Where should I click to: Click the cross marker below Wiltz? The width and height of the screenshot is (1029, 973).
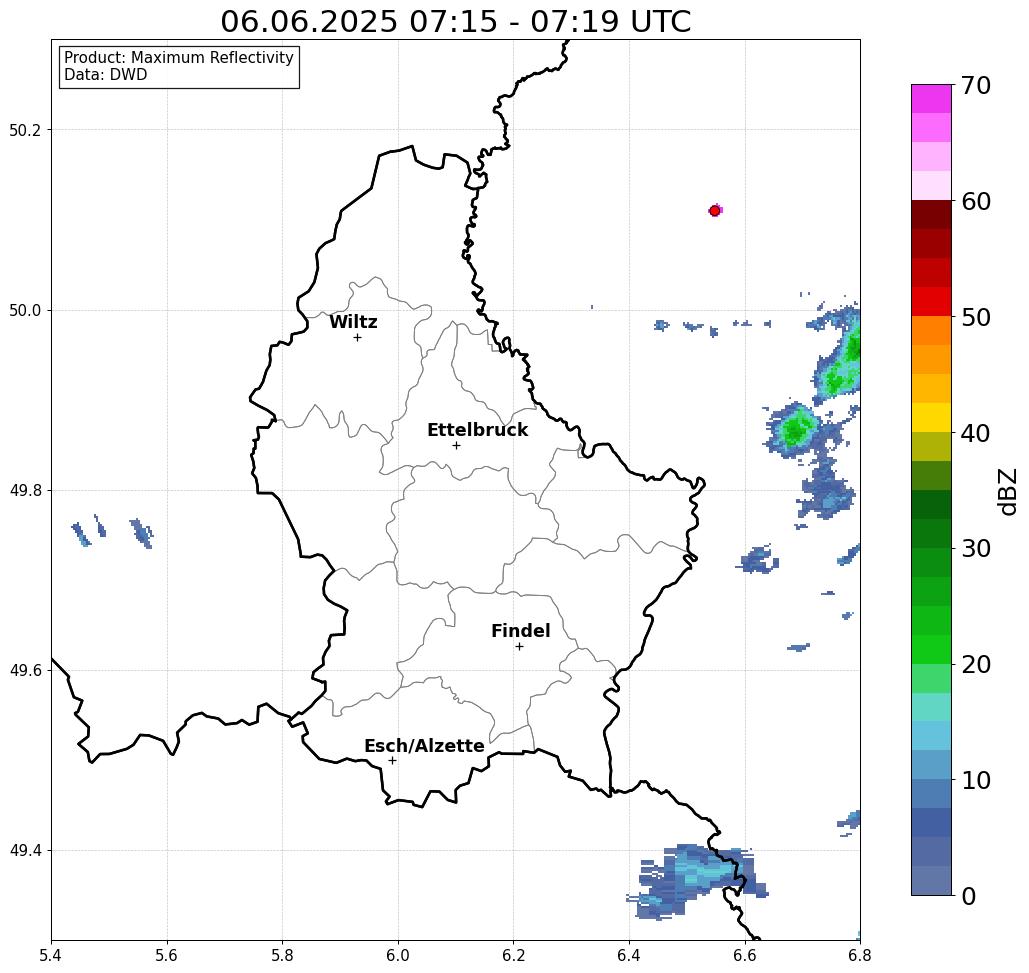click(x=357, y=337)
